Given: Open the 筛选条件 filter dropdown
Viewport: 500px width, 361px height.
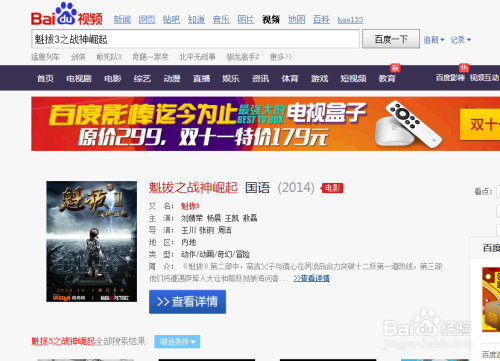Looking at the screenshot, I should pos(177,342).
